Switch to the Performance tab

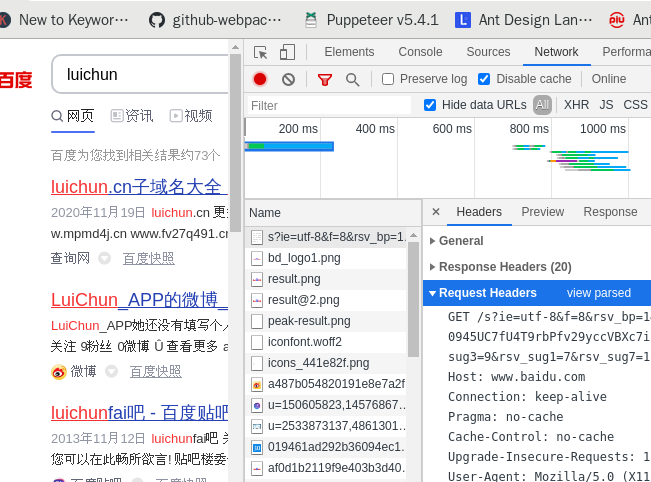point(627,52)
